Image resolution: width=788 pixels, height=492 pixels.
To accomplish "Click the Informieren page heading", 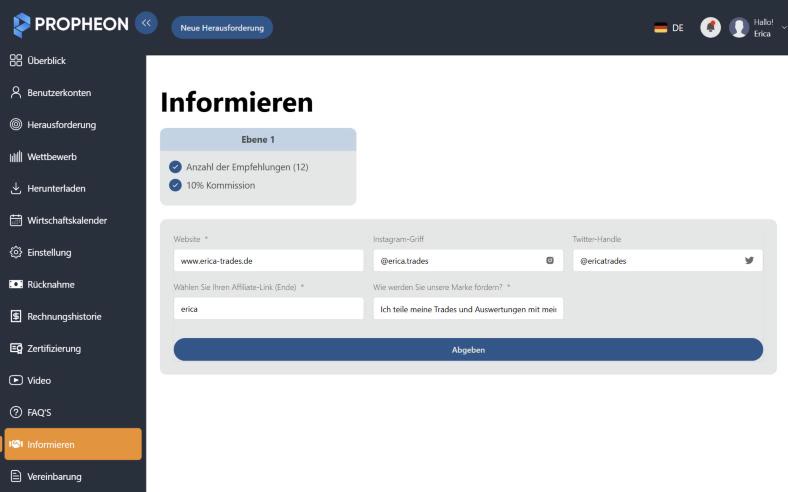I will (x=237, y=103).
